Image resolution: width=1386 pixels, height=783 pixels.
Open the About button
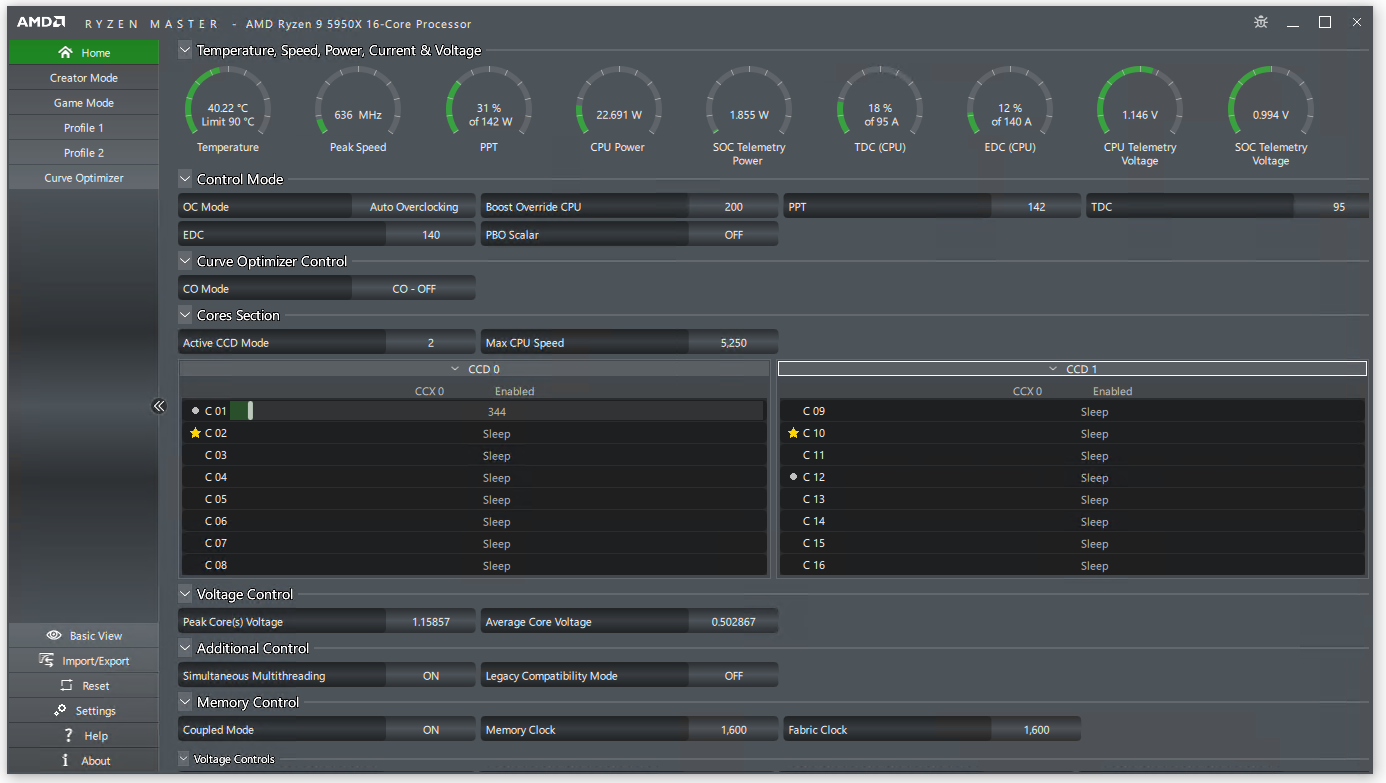click(84, 761)
